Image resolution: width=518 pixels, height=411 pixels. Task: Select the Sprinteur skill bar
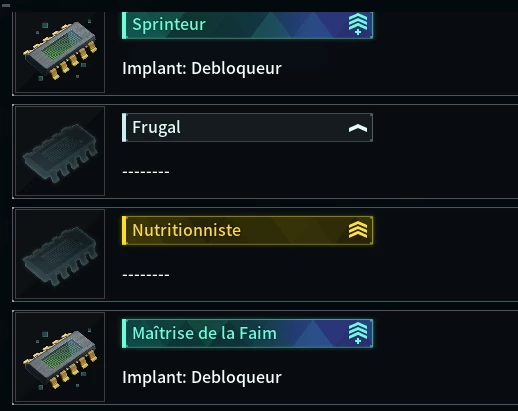[x=247, y=25]
